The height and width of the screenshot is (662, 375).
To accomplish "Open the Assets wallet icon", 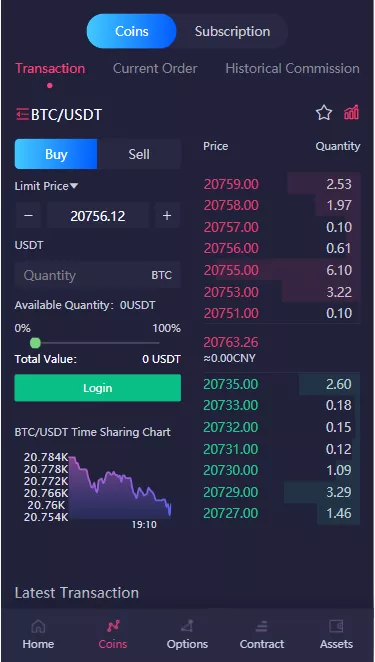I will (x=336, y=626).
